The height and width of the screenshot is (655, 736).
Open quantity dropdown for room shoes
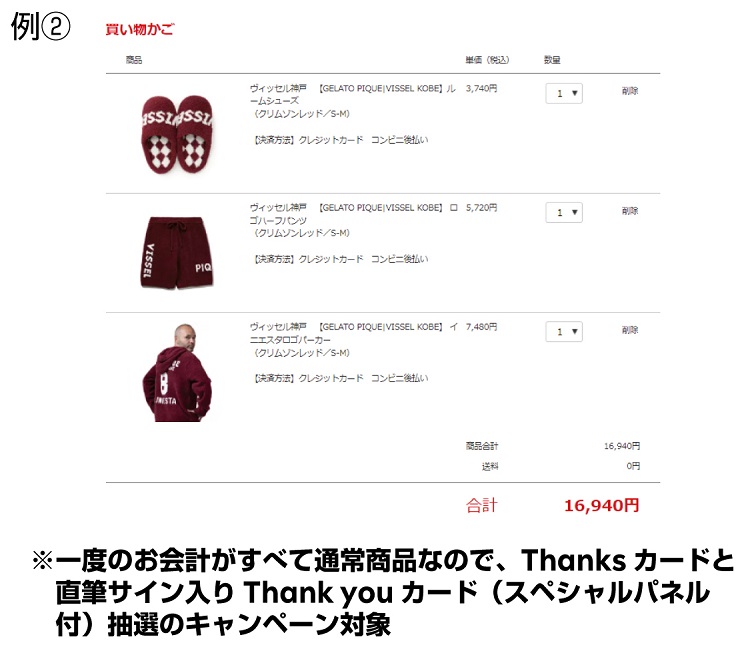pyautogui.click(x=564, y=93)
